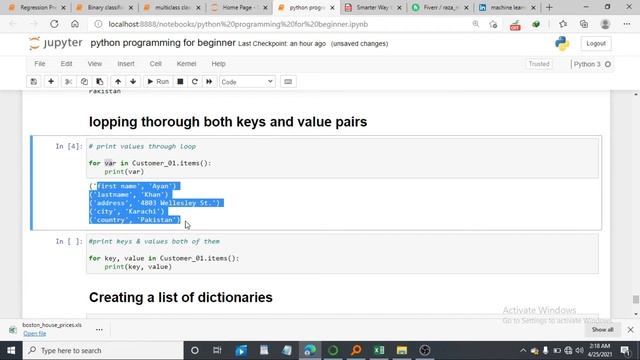Click the Trusted notebook indicator
The width and height of the screenshot is (640, 360).
(x=539, y=64)
